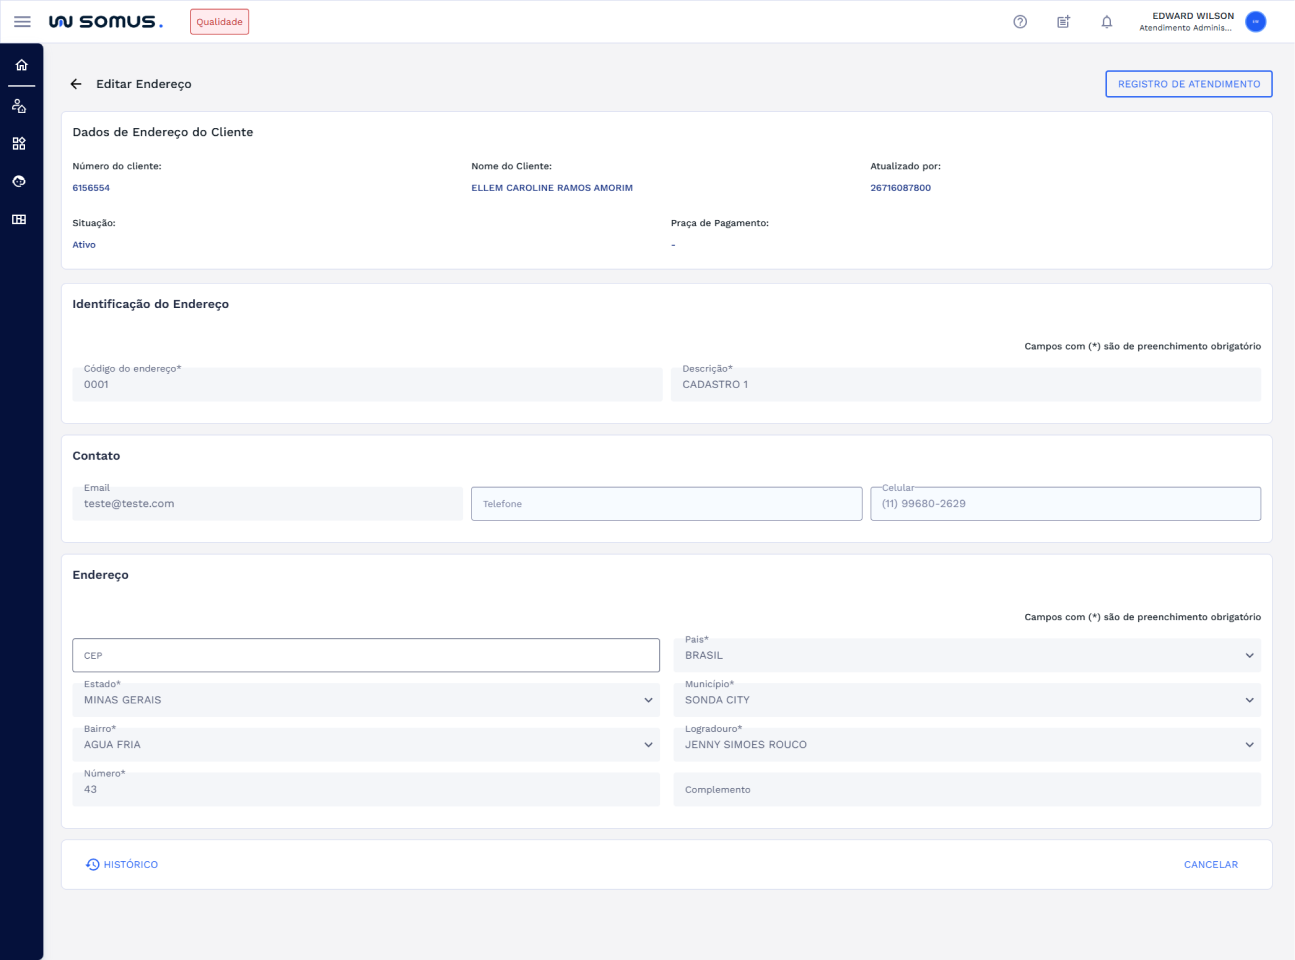
Task: Click the Cancelar button
Action: tap(1210, 865)
